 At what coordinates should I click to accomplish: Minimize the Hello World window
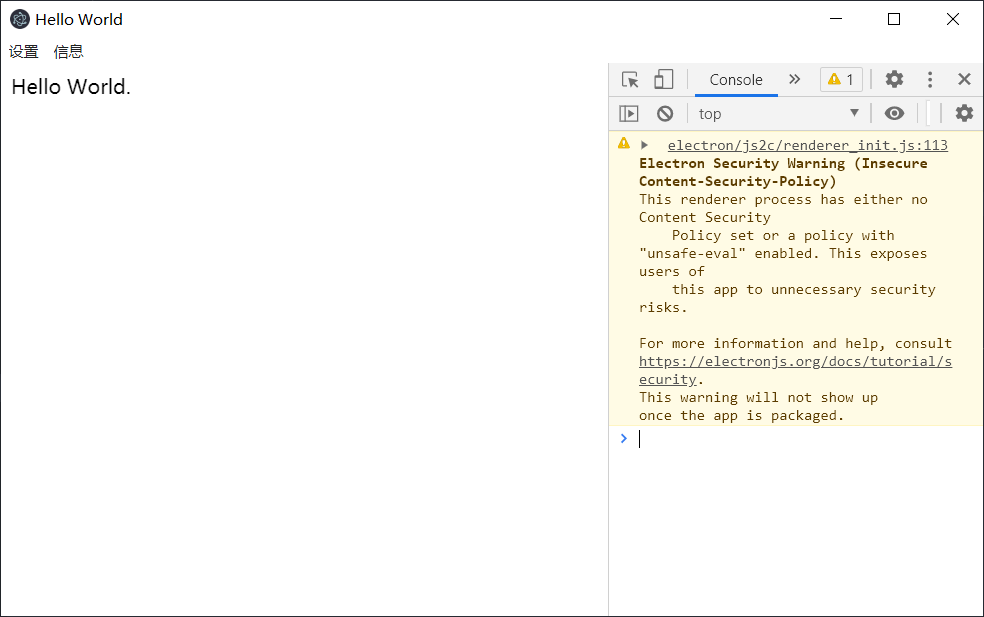click(x=836, y=19)
